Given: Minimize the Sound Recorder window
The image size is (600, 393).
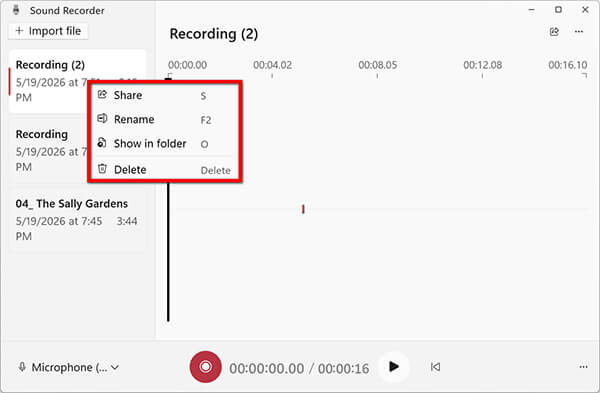Looking at the screenshot, I should coord(532,10).
